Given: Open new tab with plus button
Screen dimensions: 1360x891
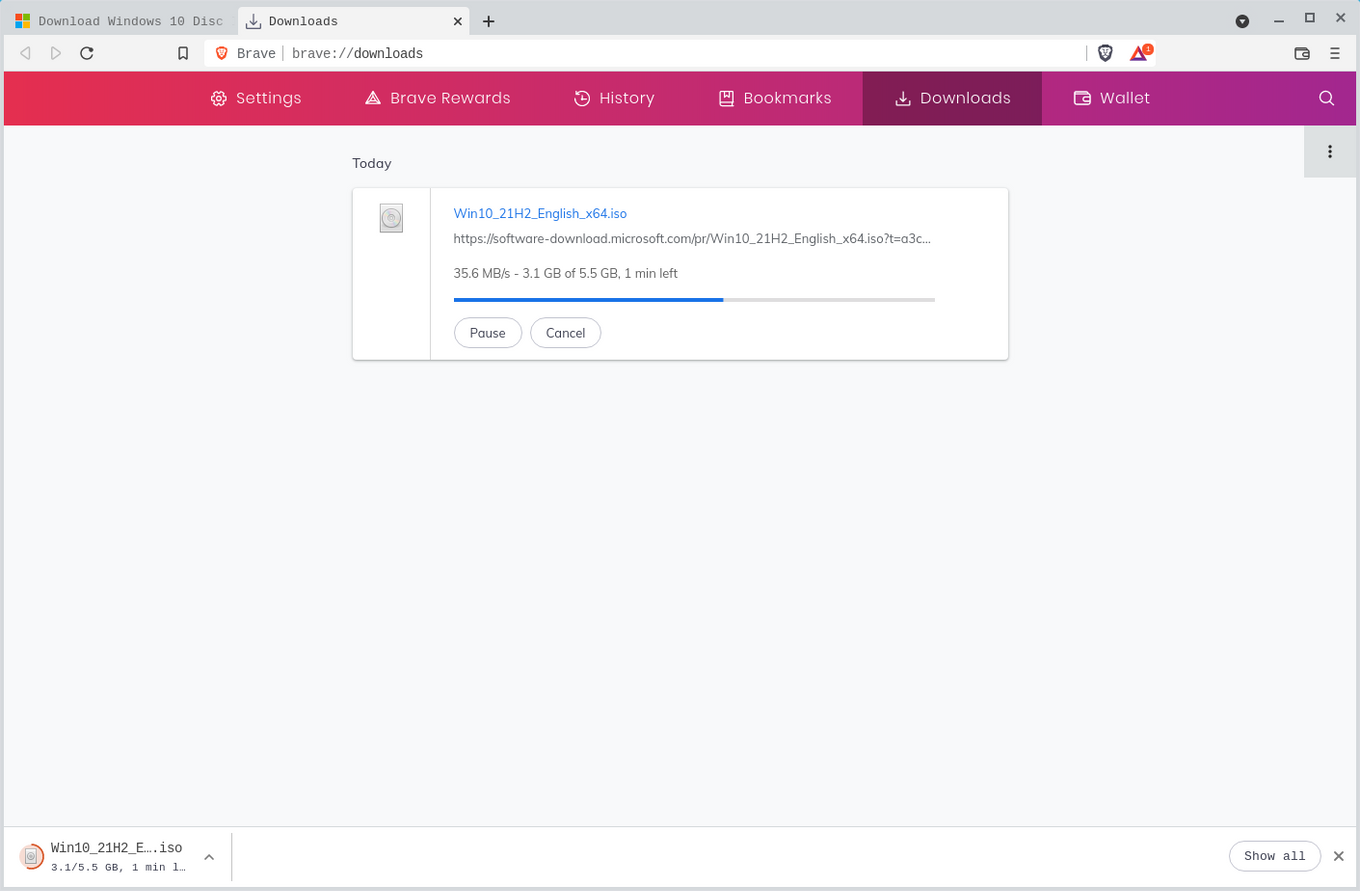Looking at the screenshot, I should (x=488, y=21).
